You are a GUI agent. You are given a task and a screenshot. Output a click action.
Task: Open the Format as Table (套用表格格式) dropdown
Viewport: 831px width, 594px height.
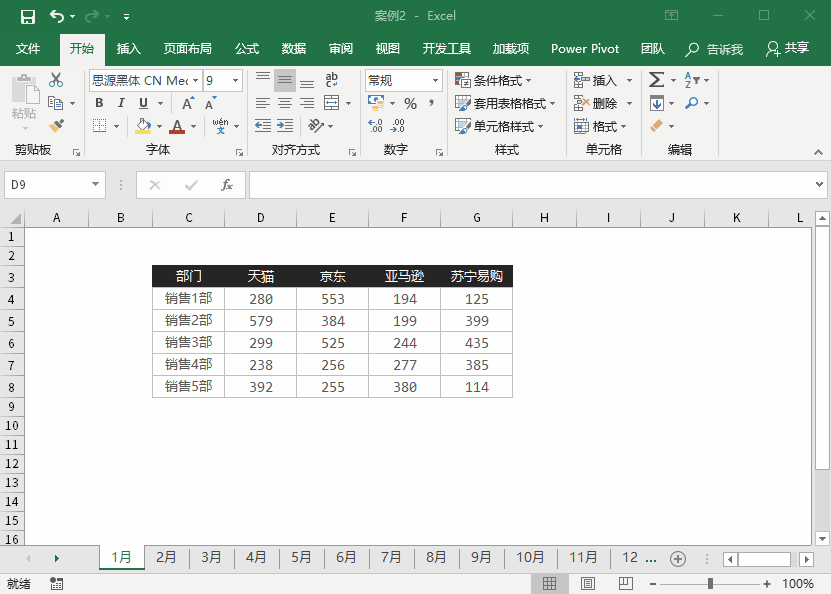(505, 103)
